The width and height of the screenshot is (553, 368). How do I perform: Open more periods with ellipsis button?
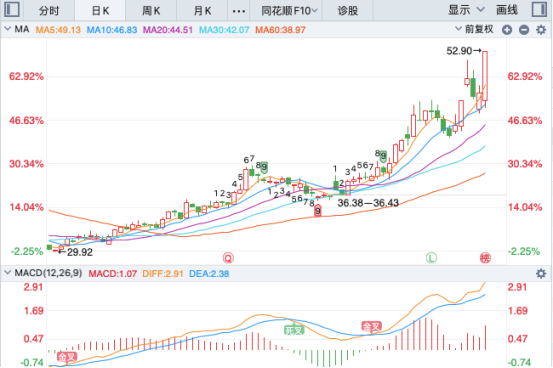click(239, 11)
